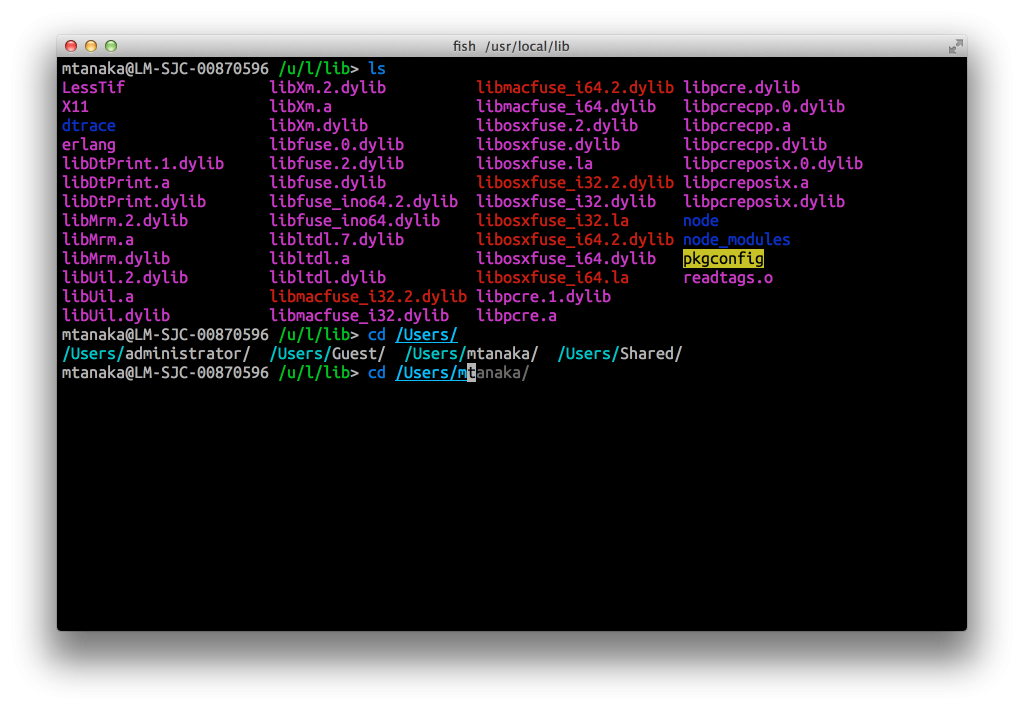The width and height of the screenshot is (1024, 710).
Task: Select libDtPrint.a in the listing
Action: [x=116, y=182]
